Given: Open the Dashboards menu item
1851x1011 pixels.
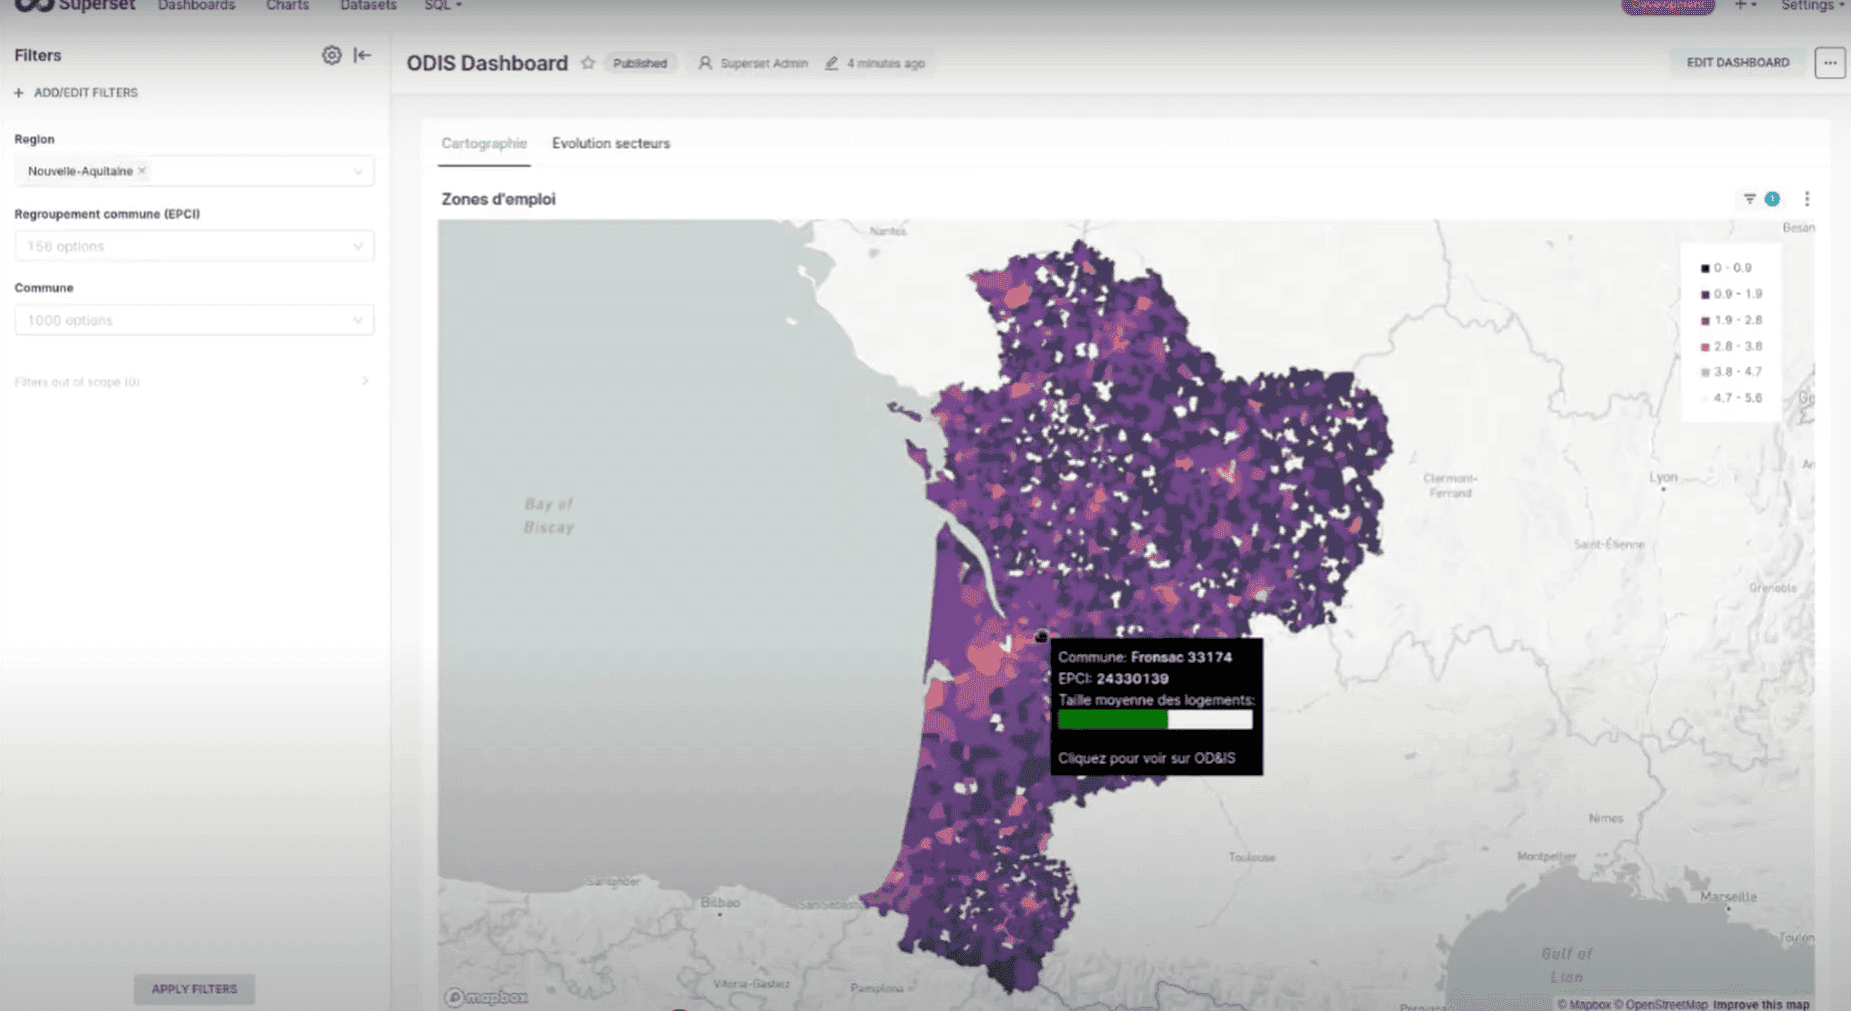Looking at the screenshot, I should point(196,6).
